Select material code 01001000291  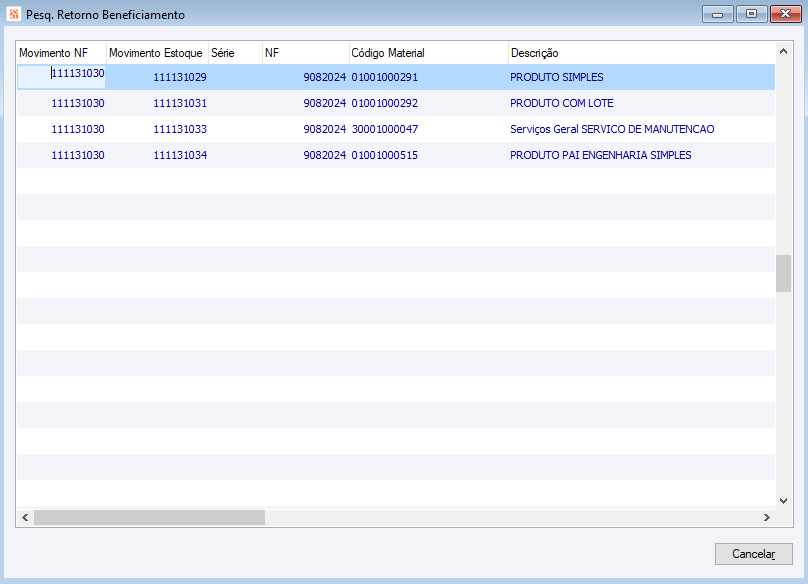[384, 77]
